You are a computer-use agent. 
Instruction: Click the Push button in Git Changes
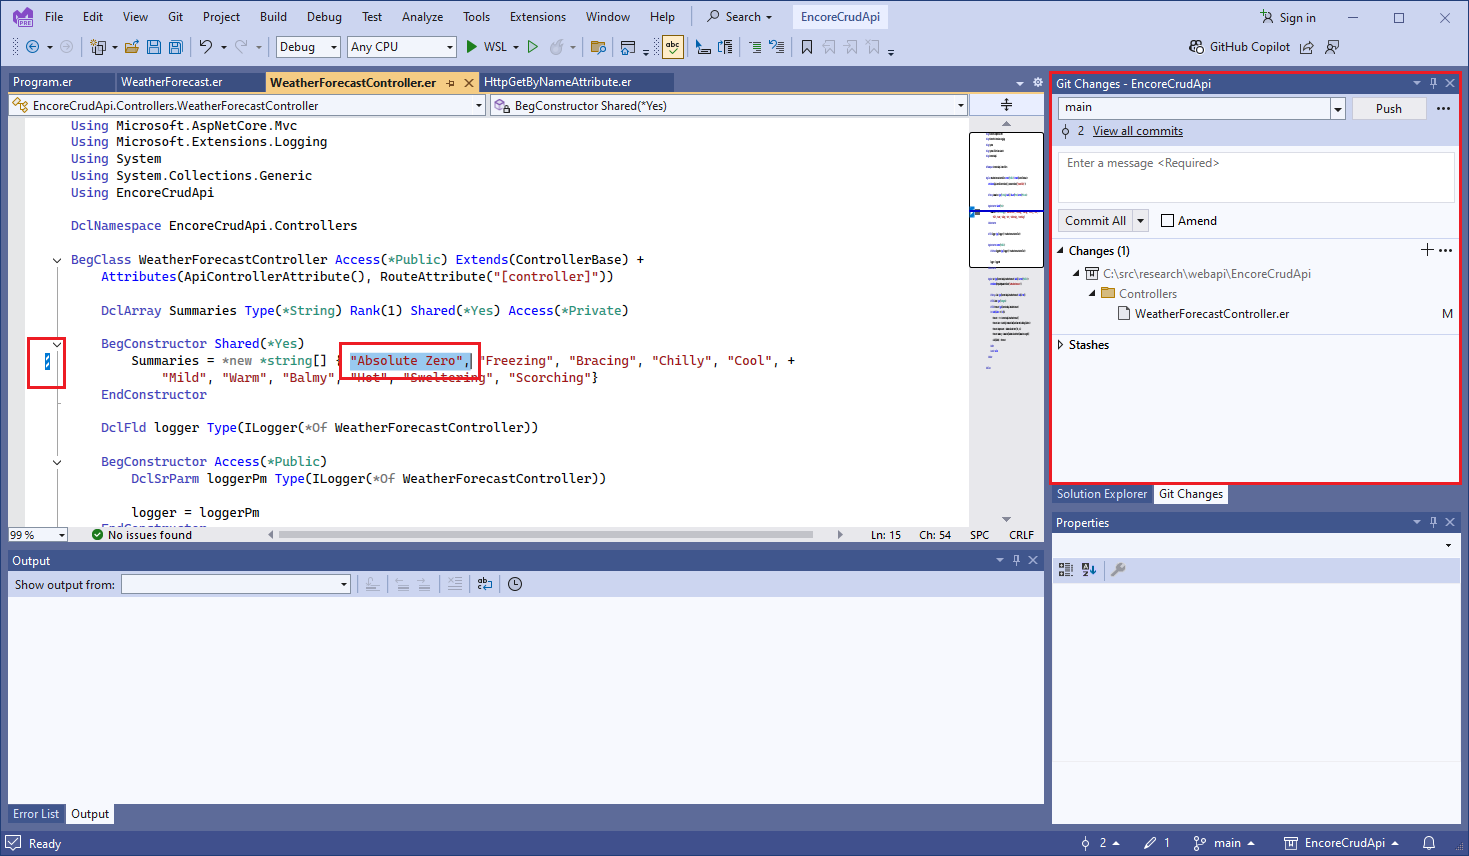(1388, 108)
